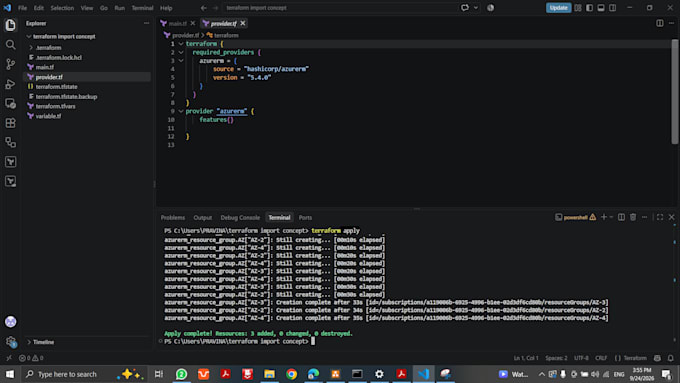Click Ln 1, Col 1 status item

[x=526, y=358]
